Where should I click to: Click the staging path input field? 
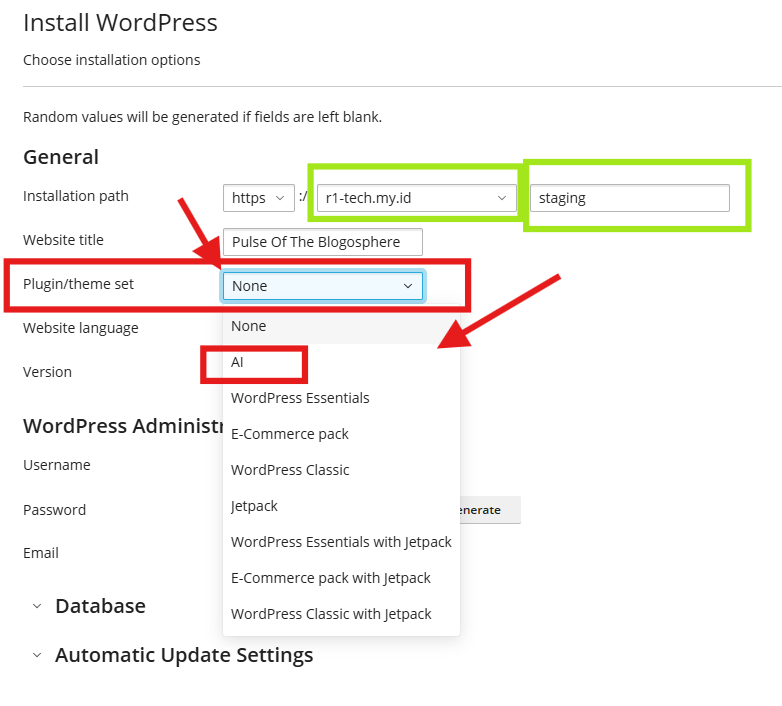(x=629, y=198)
